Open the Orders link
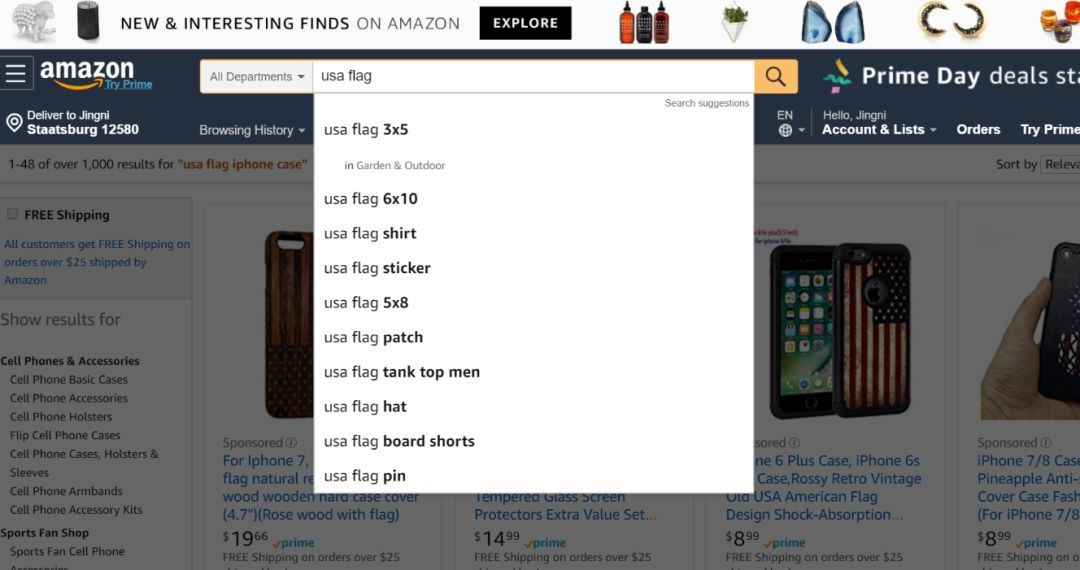This screenshot has width=1080, height=570. (x=977, y=129)
